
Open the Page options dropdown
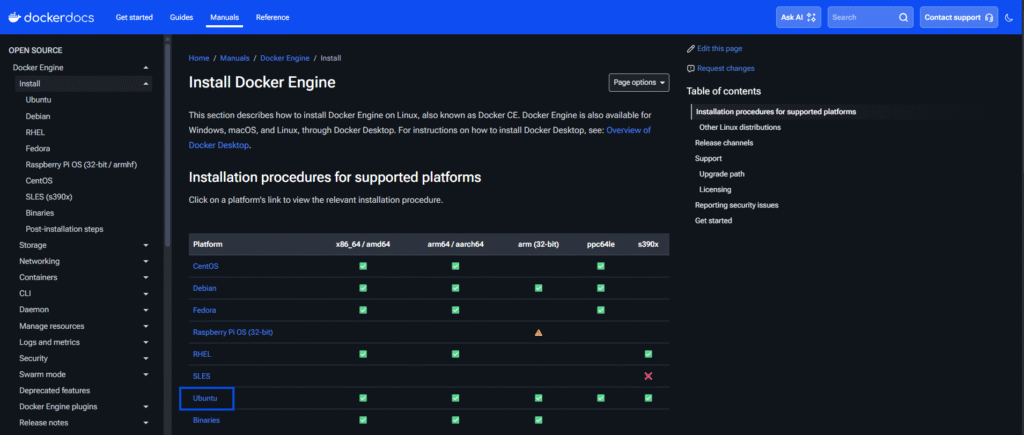(639, 82)
